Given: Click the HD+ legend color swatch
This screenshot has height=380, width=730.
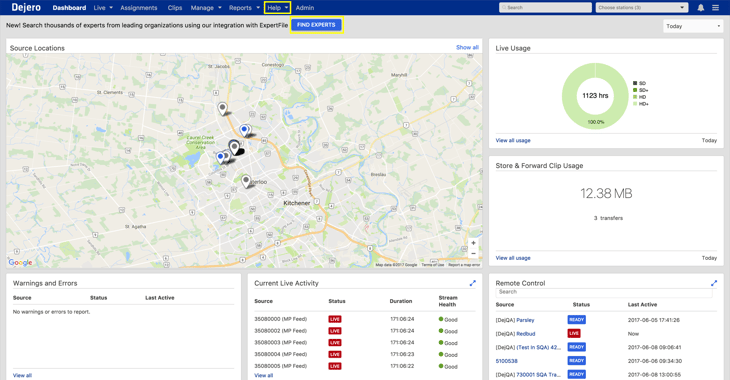Looking at the screenshot, I should click(x=635, y=104).
